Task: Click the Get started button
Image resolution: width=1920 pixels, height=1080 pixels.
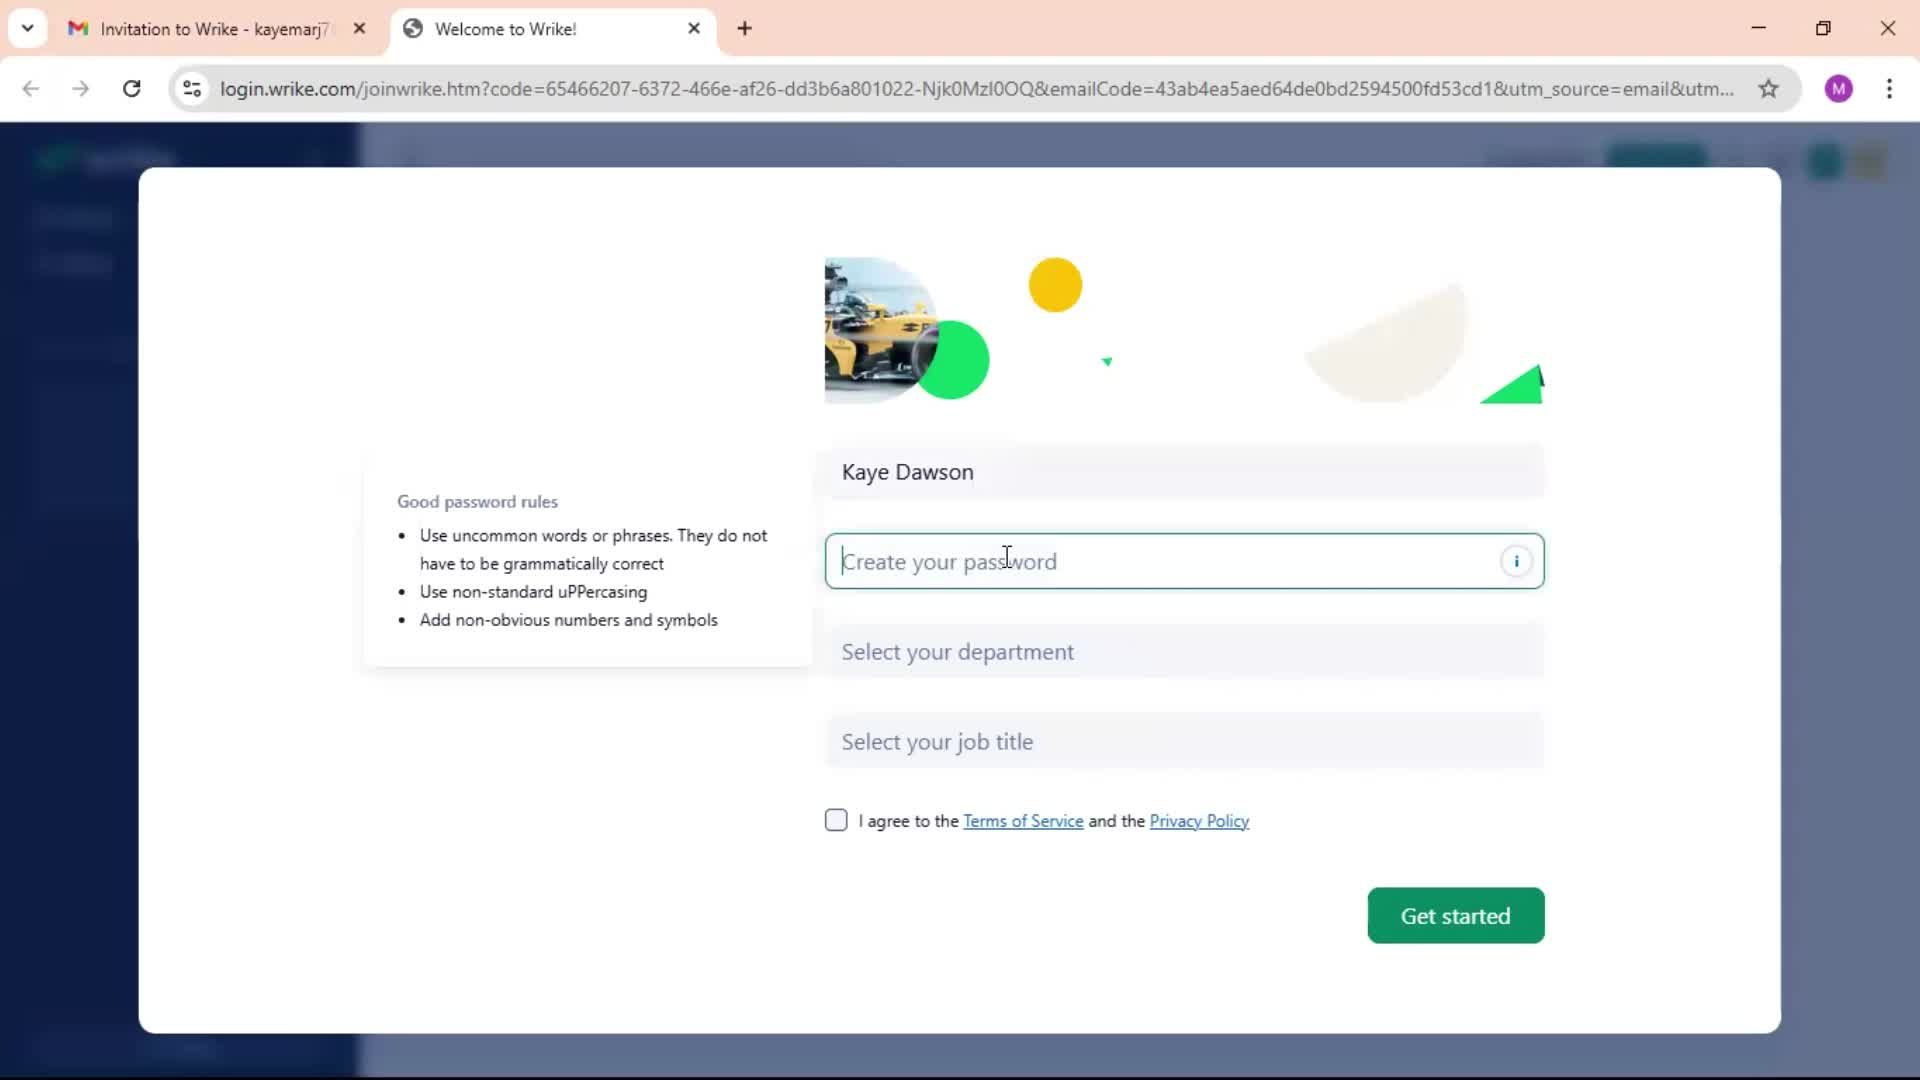Action: (x=1455, y=916)
